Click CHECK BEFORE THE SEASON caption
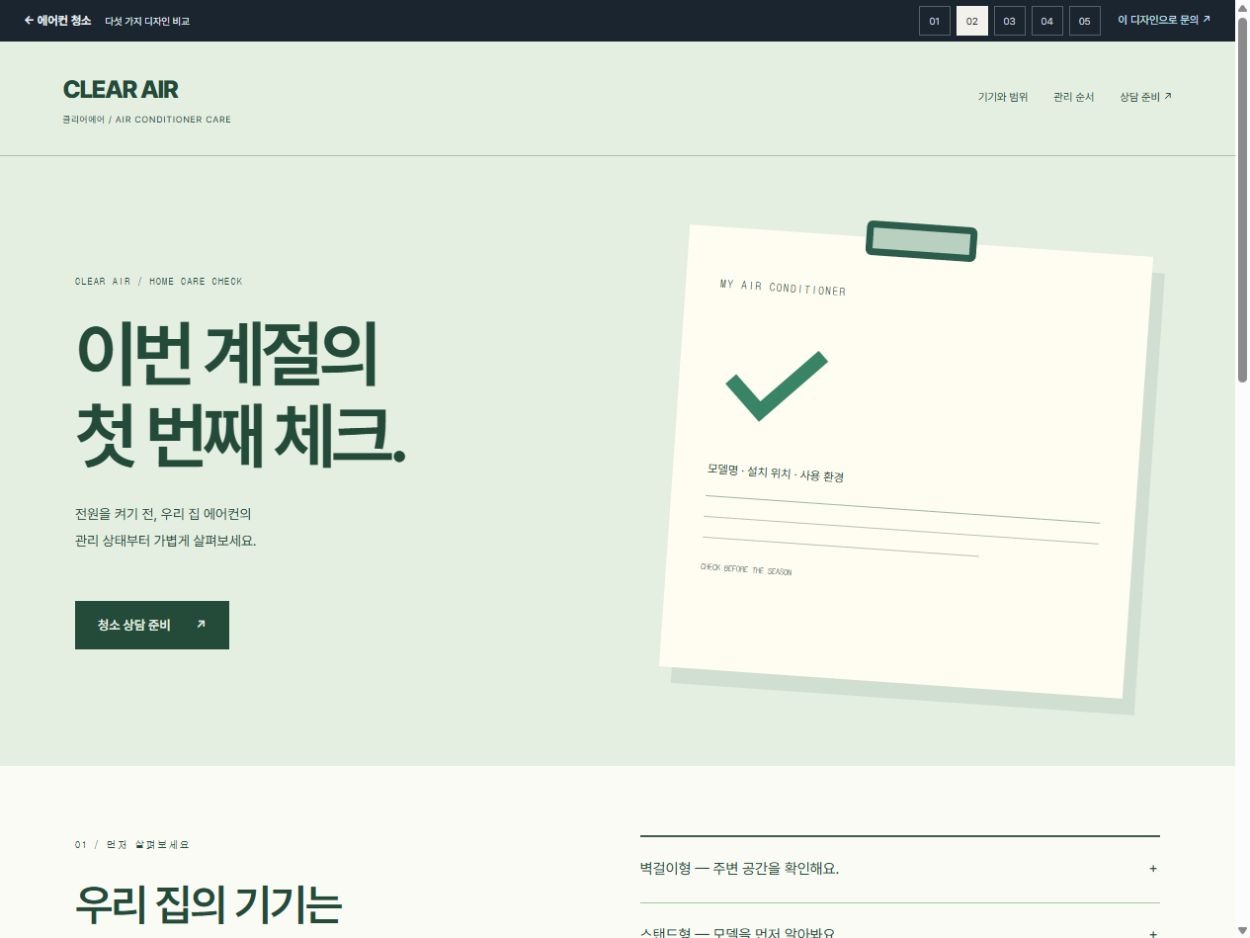The height and width of the screenshot is (938, 1250). coord(746,570)
